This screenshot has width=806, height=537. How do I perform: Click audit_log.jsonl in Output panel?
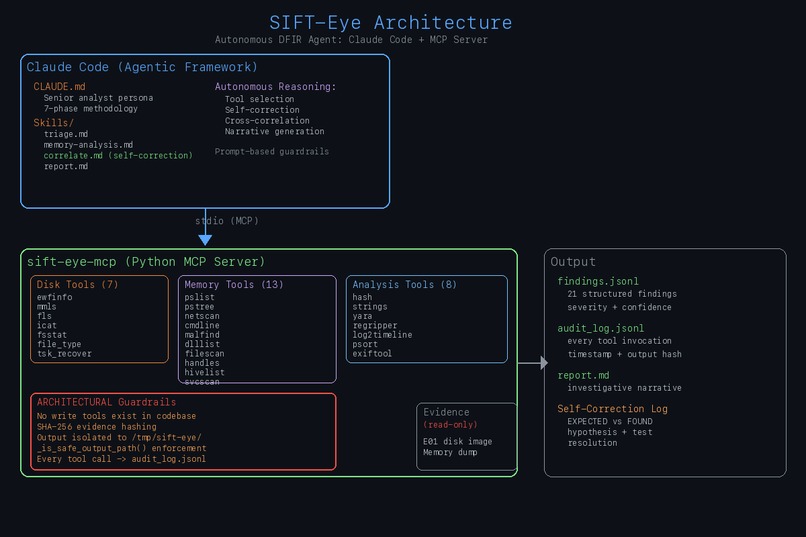point(601,328)
